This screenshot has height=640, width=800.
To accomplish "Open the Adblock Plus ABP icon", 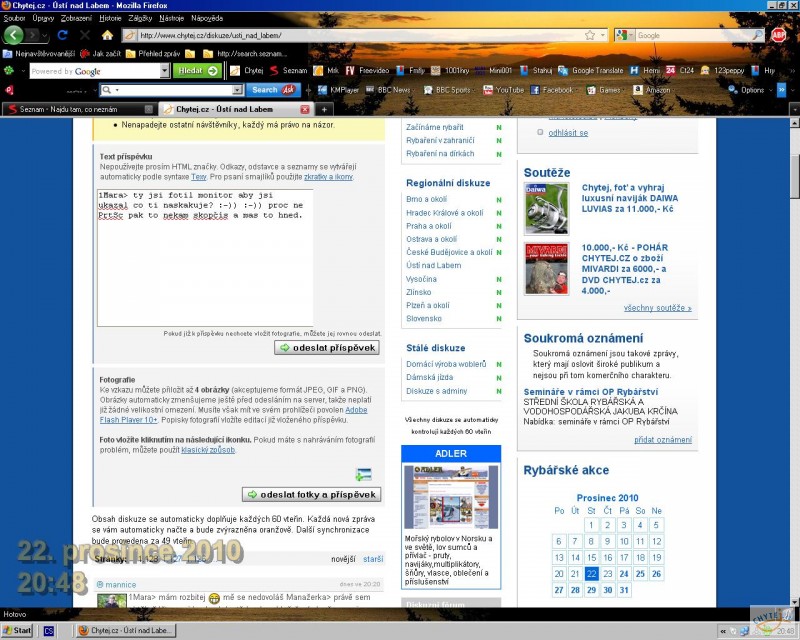I will pyautogui.click(x=778, y=35).
